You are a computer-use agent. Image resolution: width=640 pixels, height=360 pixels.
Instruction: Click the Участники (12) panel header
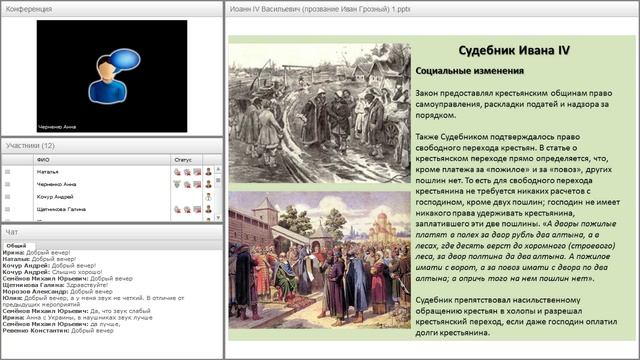[112, 146]
